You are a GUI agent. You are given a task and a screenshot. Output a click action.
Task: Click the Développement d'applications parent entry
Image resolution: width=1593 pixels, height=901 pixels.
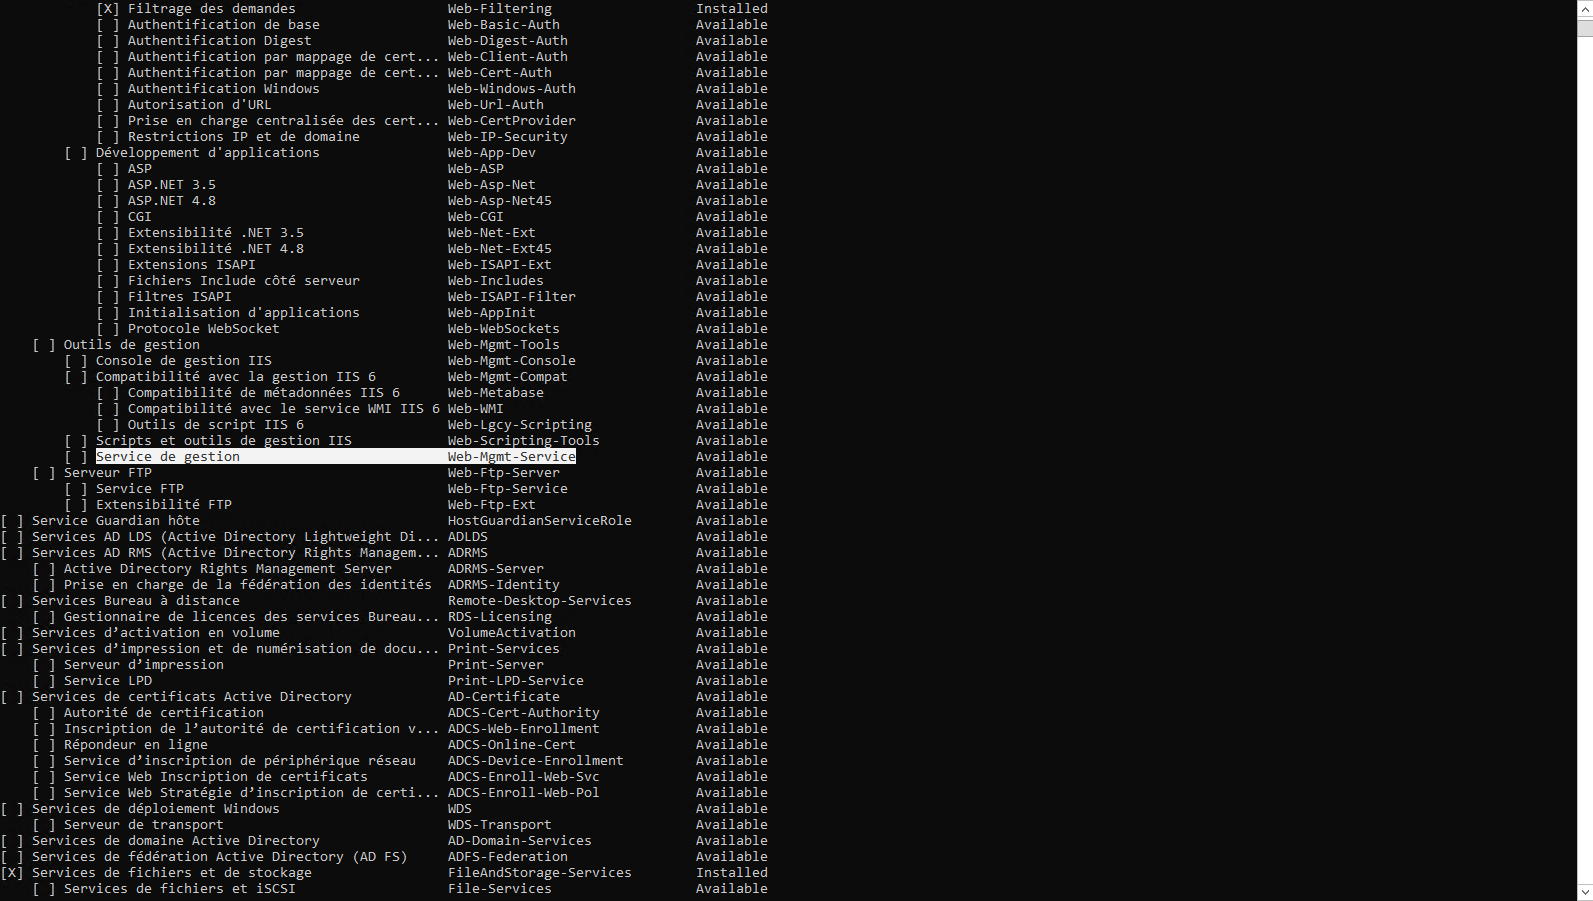click(x=207, y=153)
